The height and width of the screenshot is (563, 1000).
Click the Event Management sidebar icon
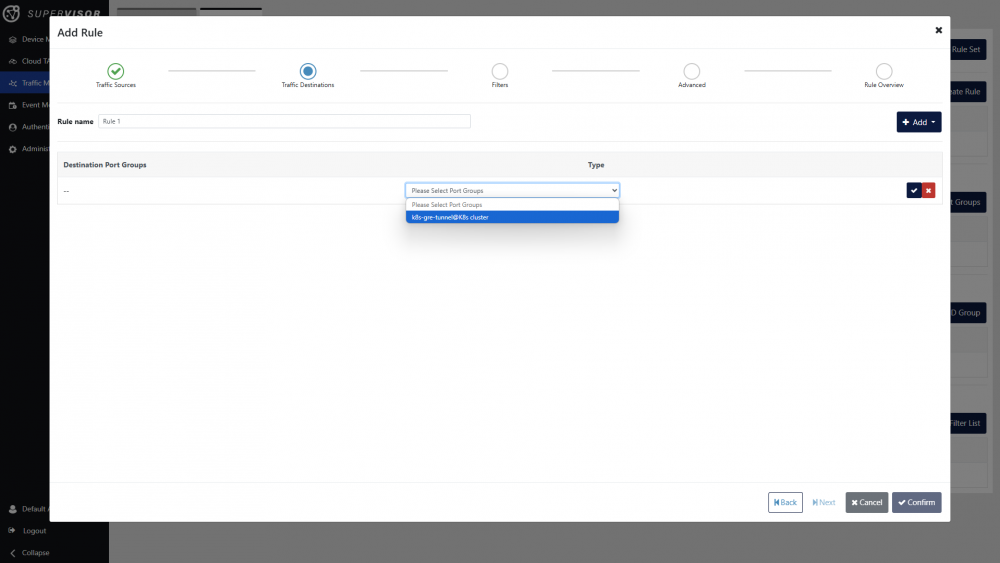coord(13,105)
